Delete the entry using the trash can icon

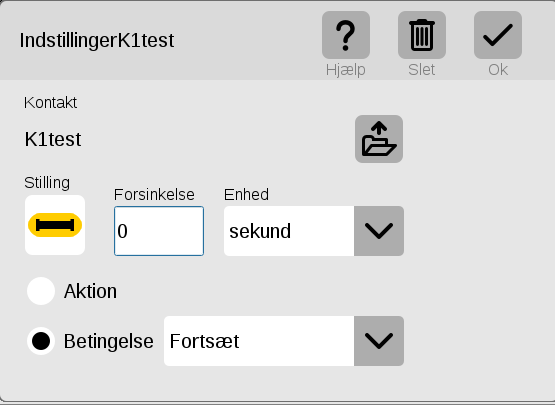422,35
